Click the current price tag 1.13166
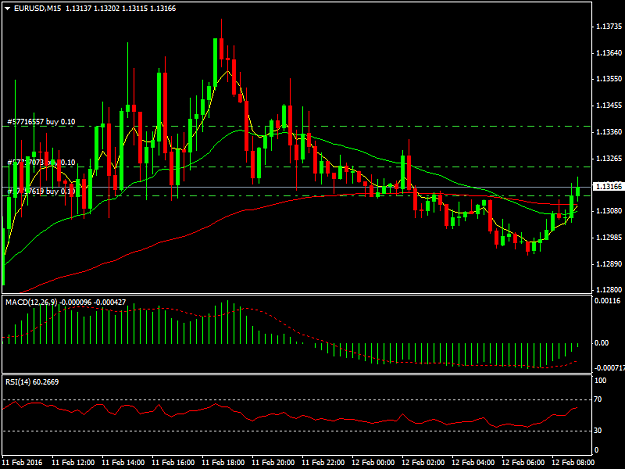625x469 pixels. pyautogui.click(x=608, y=186)
